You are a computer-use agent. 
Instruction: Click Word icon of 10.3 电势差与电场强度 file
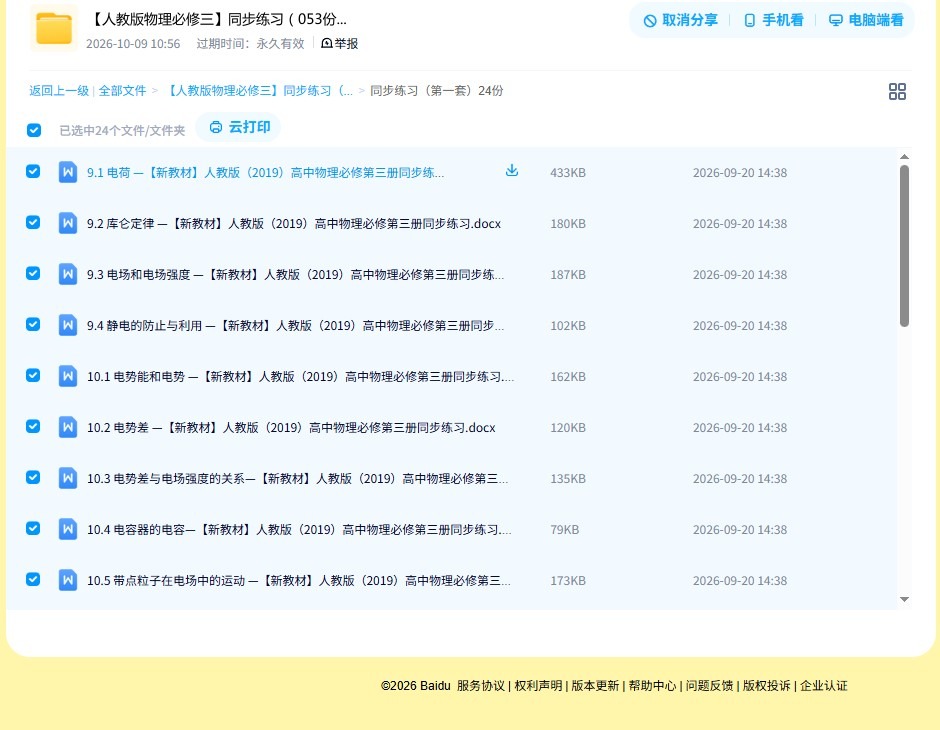click(x=68, y=478)
